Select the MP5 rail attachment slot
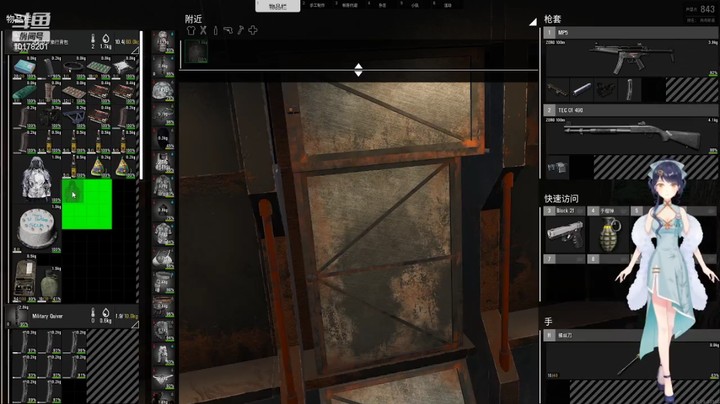720x404 pixels. (x=557, y=90)
